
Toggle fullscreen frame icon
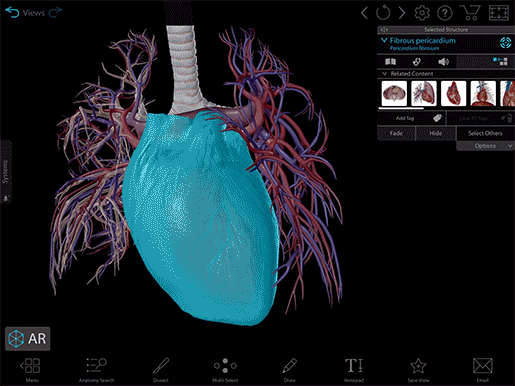499,13
